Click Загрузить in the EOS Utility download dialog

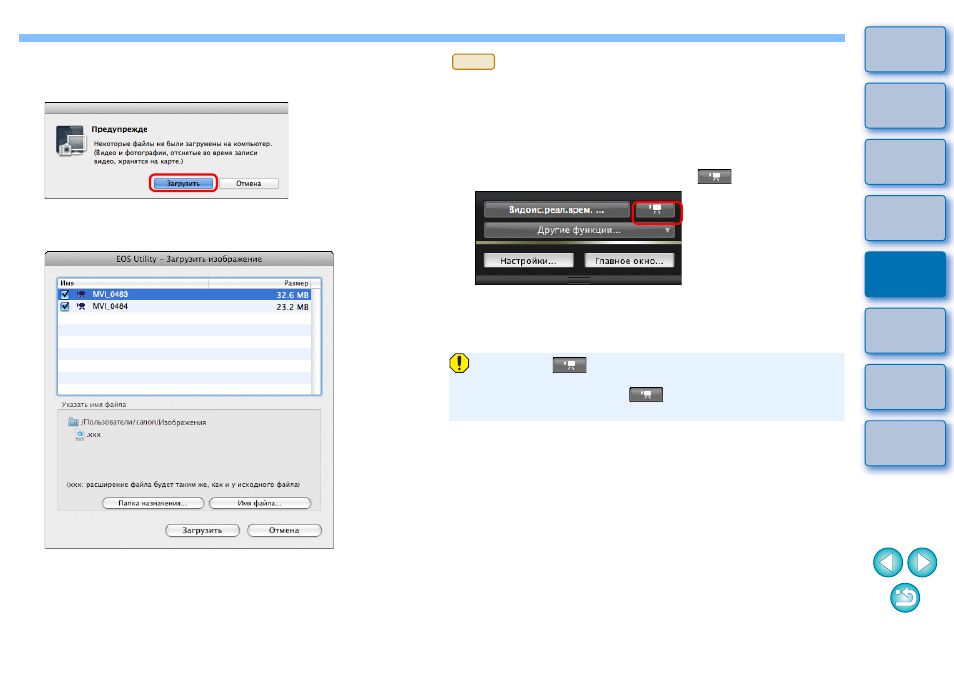(203, 530)
